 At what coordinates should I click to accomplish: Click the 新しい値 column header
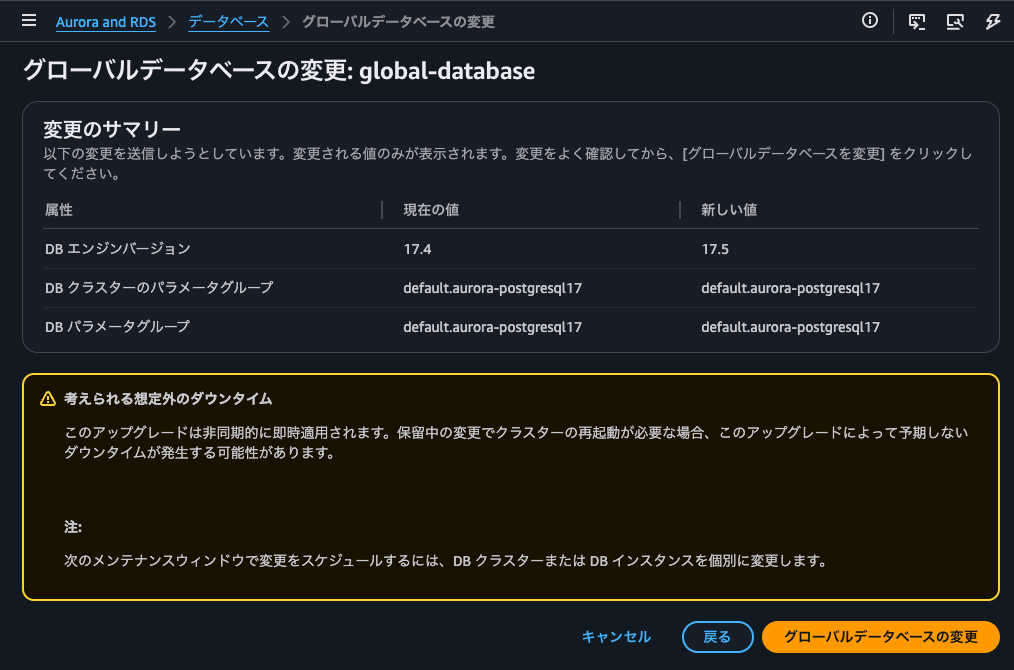721,210
